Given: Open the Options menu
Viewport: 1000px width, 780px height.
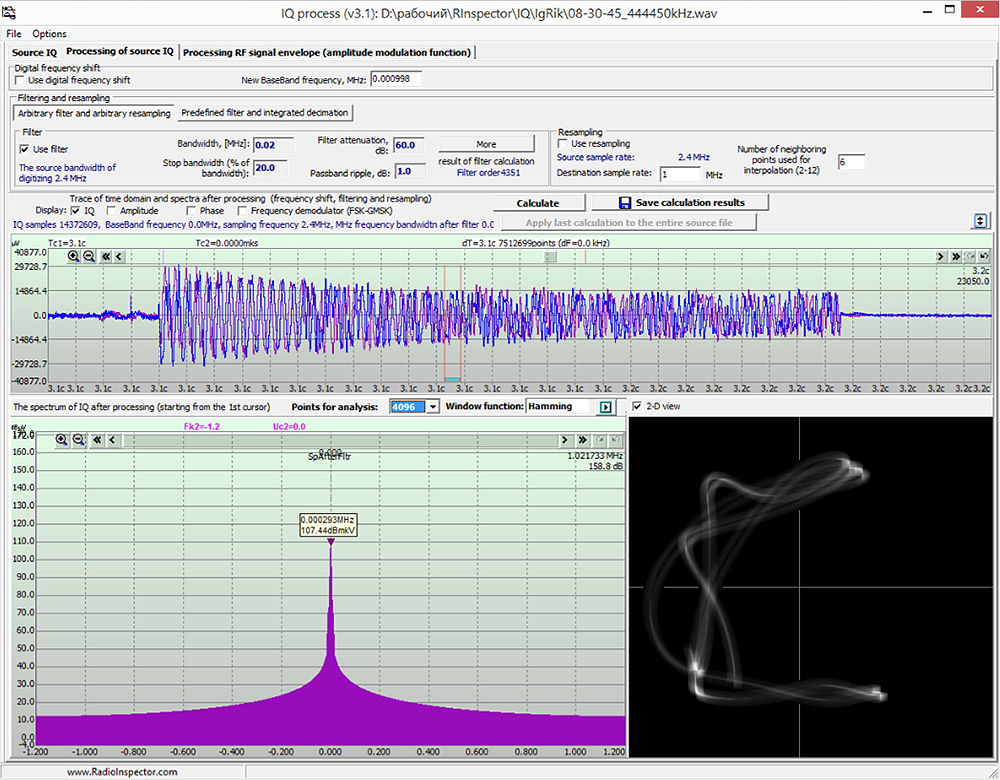Looking at the screenshot, I should pyautogui.click(x=49, y=34).
